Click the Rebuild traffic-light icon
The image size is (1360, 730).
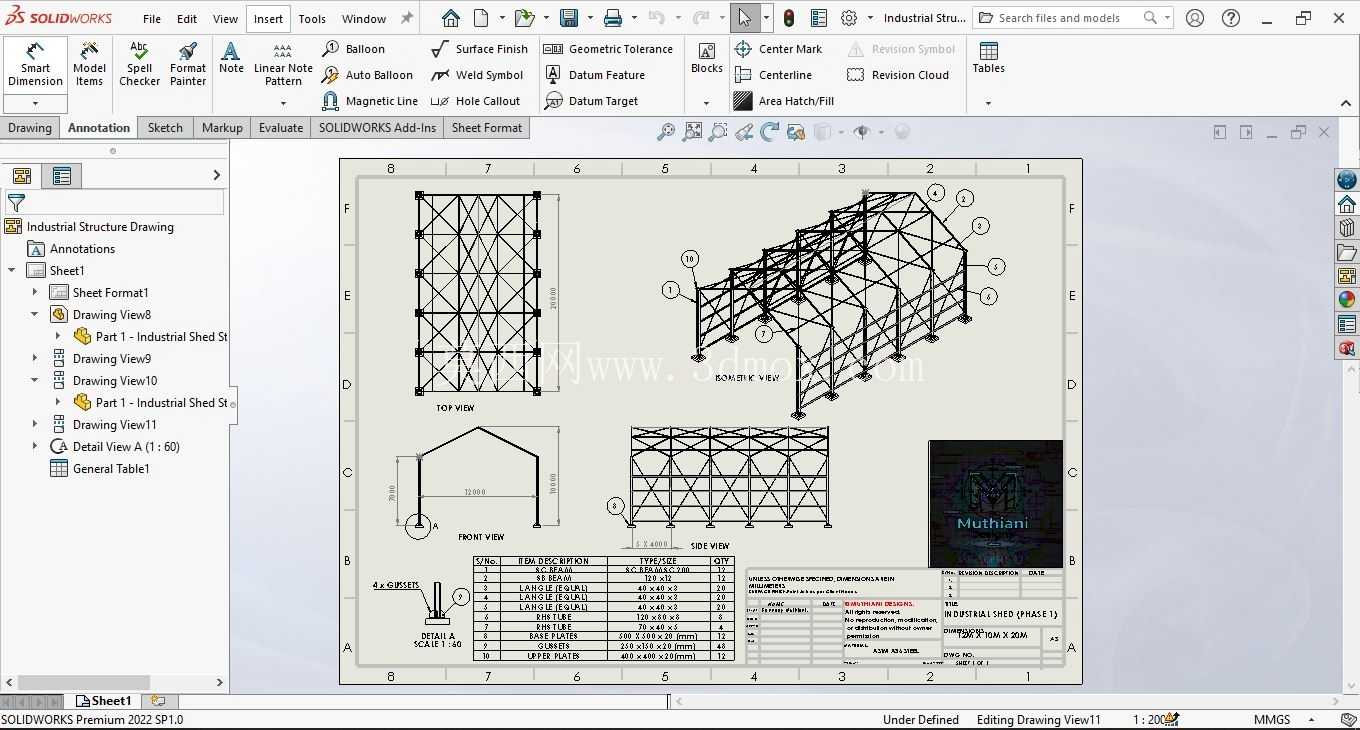pos(789,18)
